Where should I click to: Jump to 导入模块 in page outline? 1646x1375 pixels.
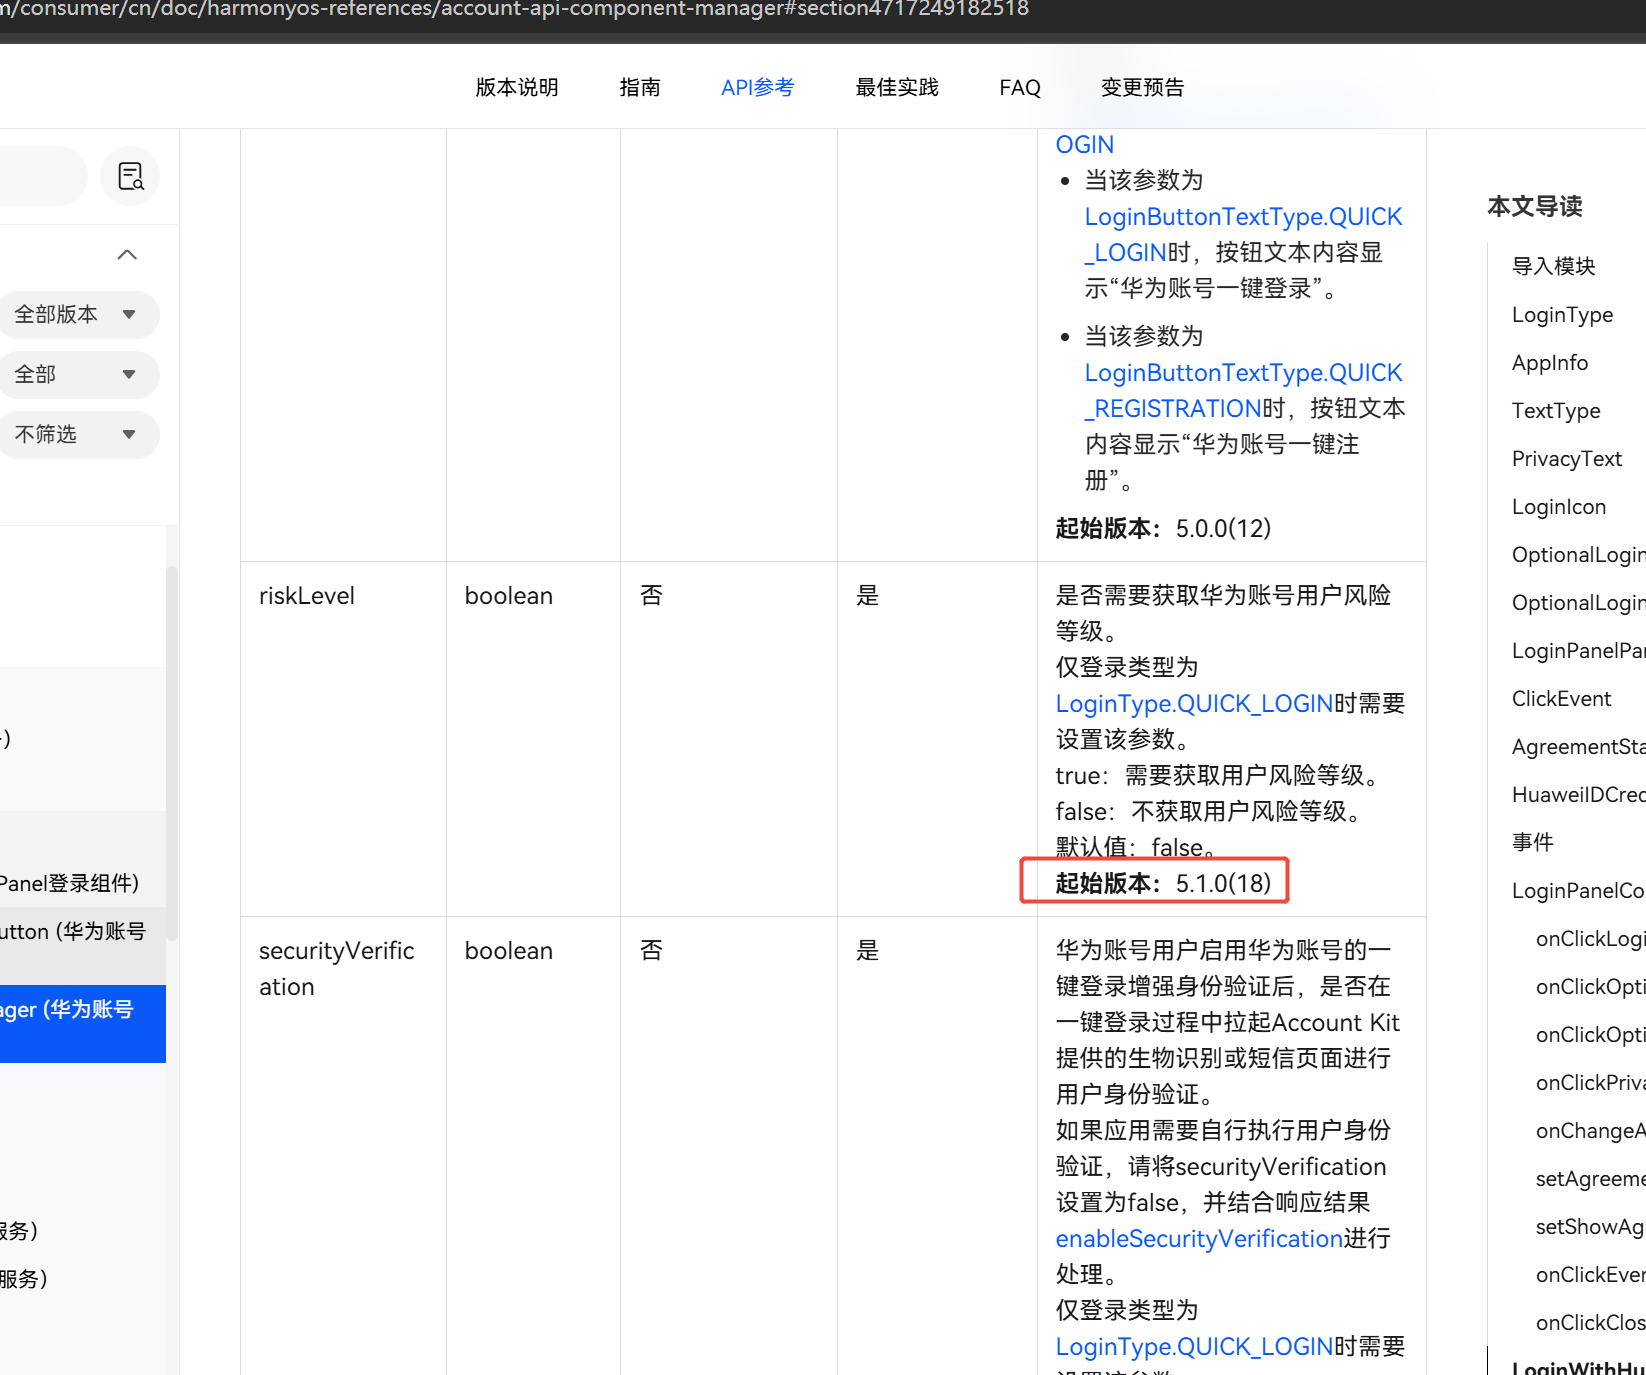pyautogui.click(x=1553, y=266)
